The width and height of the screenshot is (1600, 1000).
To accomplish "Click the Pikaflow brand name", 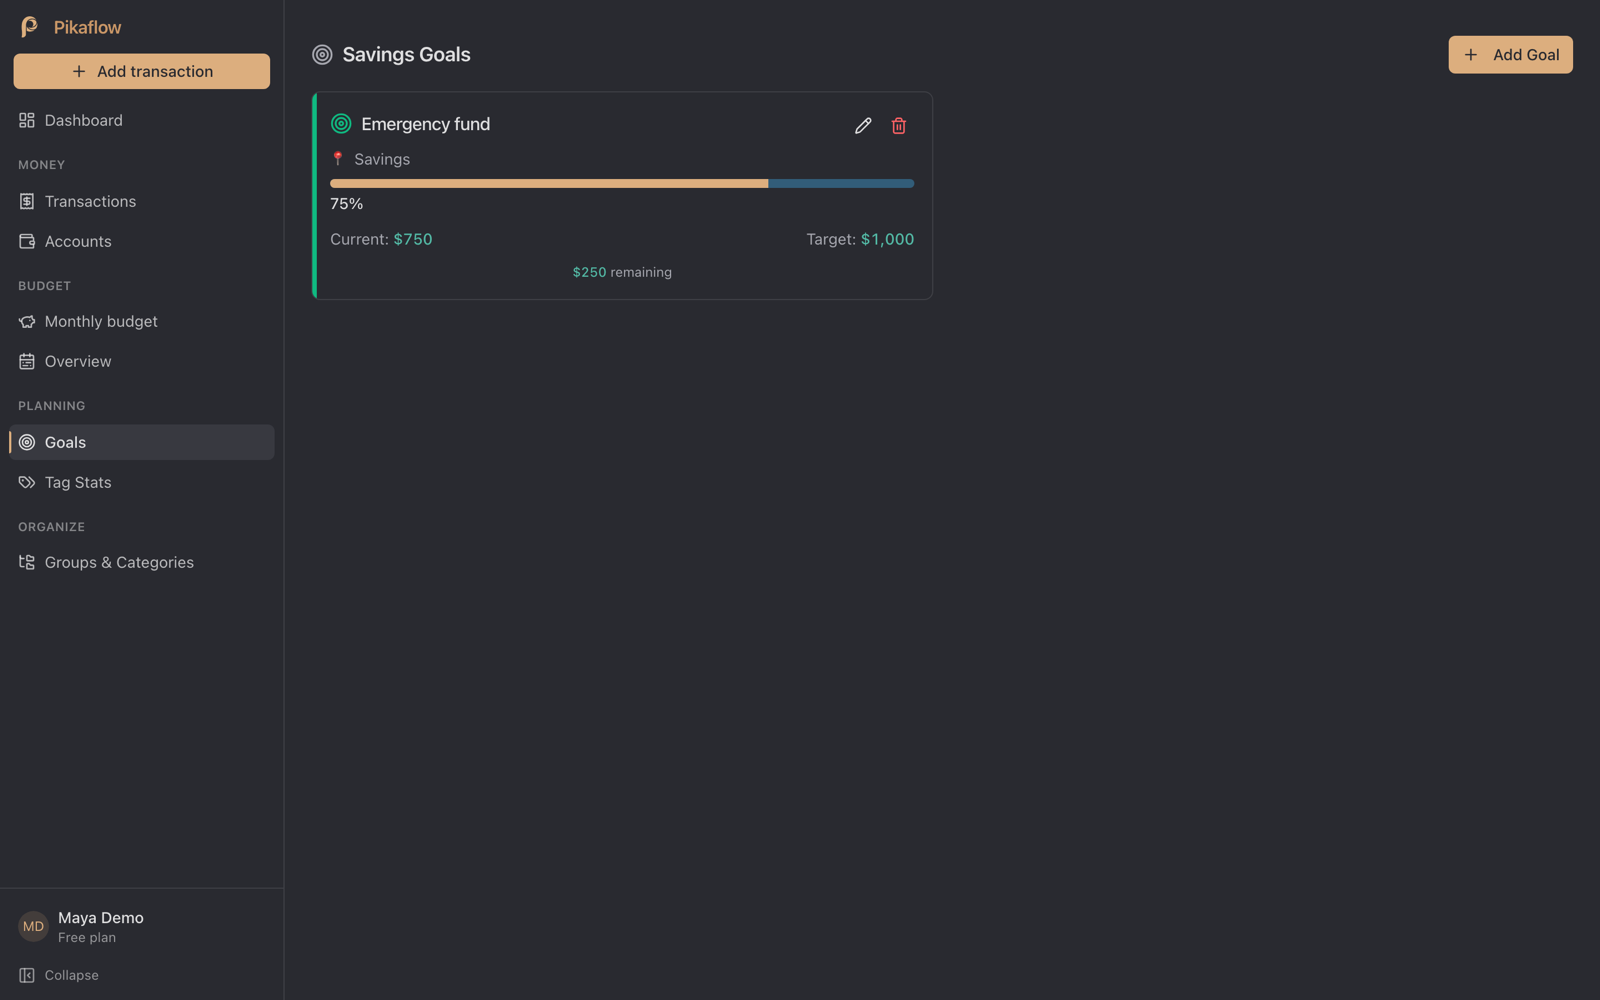I will pyautogui.click(x=87, y=27).
